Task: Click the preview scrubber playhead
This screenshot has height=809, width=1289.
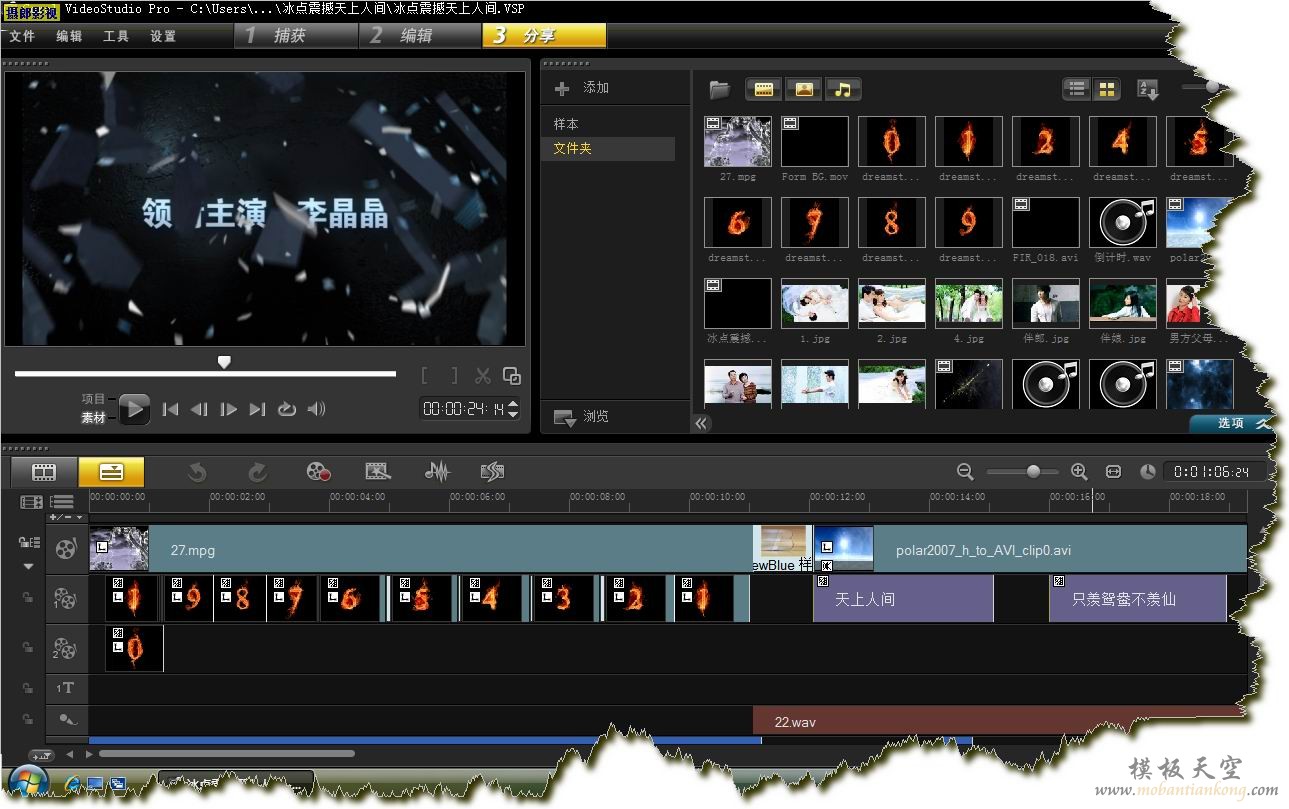Action: 224,362
